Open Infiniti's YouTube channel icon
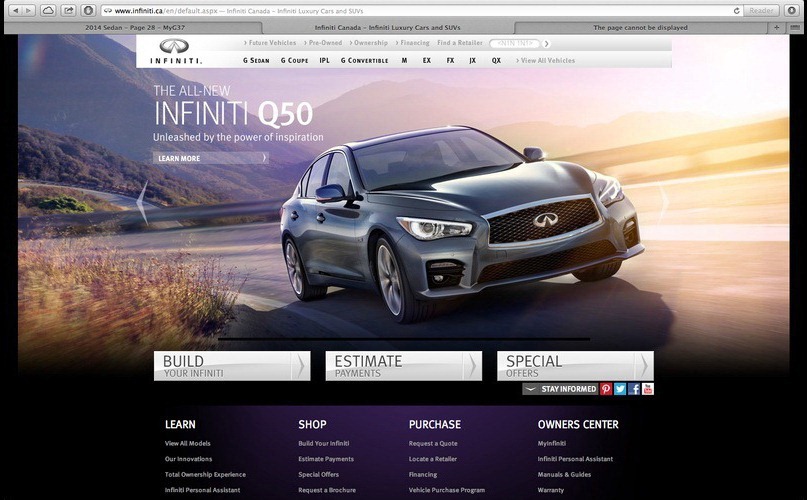807x500 pixels. point(647,389)
